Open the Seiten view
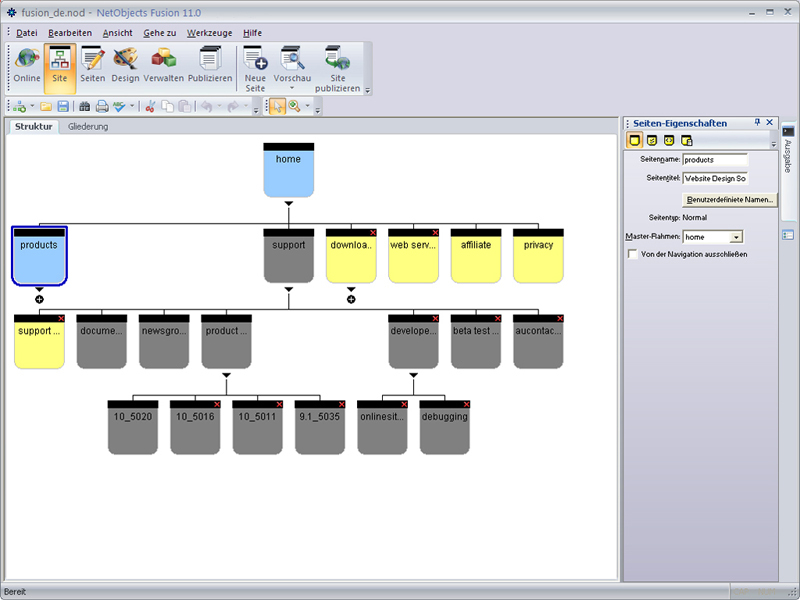This screenshot has height=600, width=800. point(92,65)
